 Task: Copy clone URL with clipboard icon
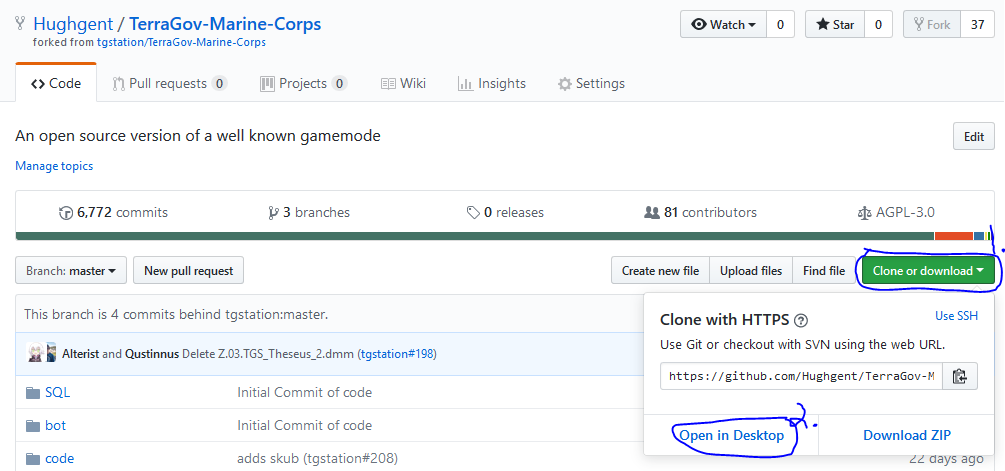coord(959,376)
